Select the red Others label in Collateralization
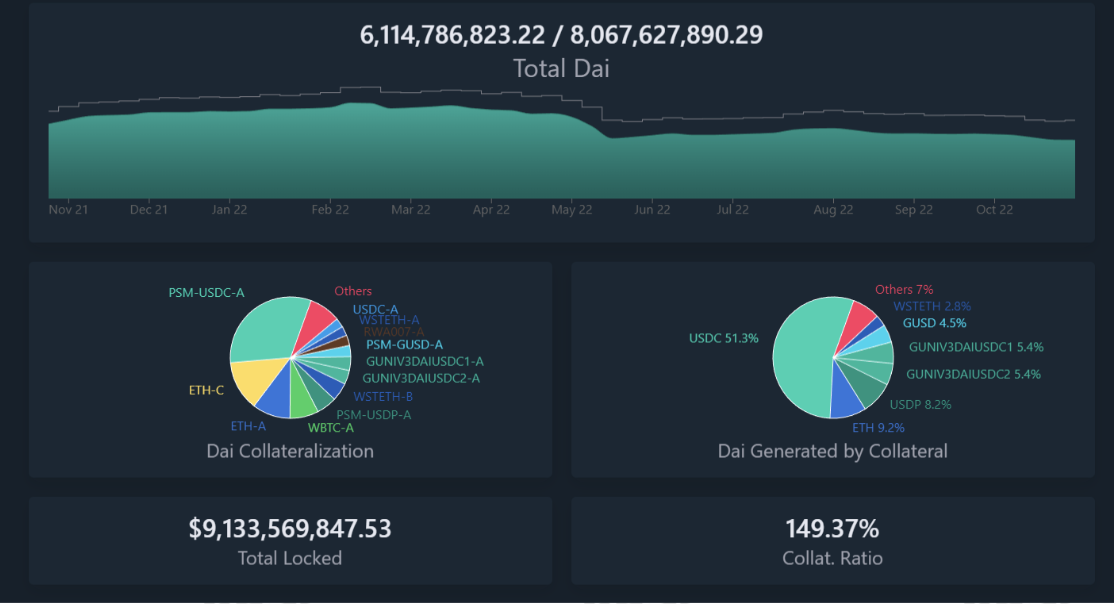The height and width of the screenshot is (604, 1114). point(353,291)
